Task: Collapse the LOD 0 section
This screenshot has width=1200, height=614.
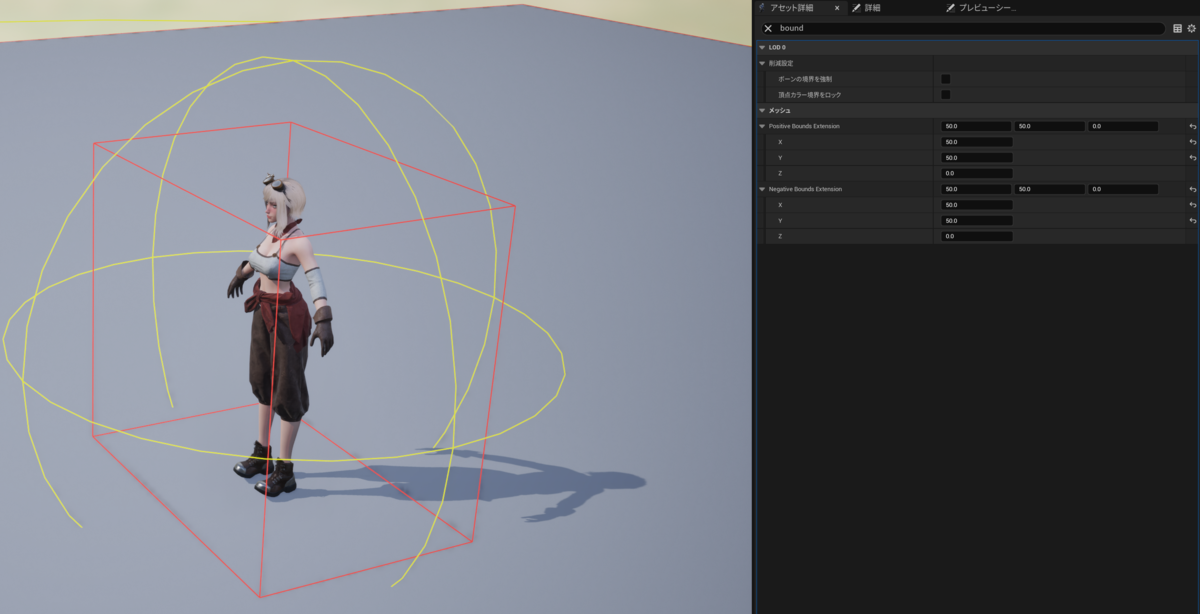Action: 762,45
